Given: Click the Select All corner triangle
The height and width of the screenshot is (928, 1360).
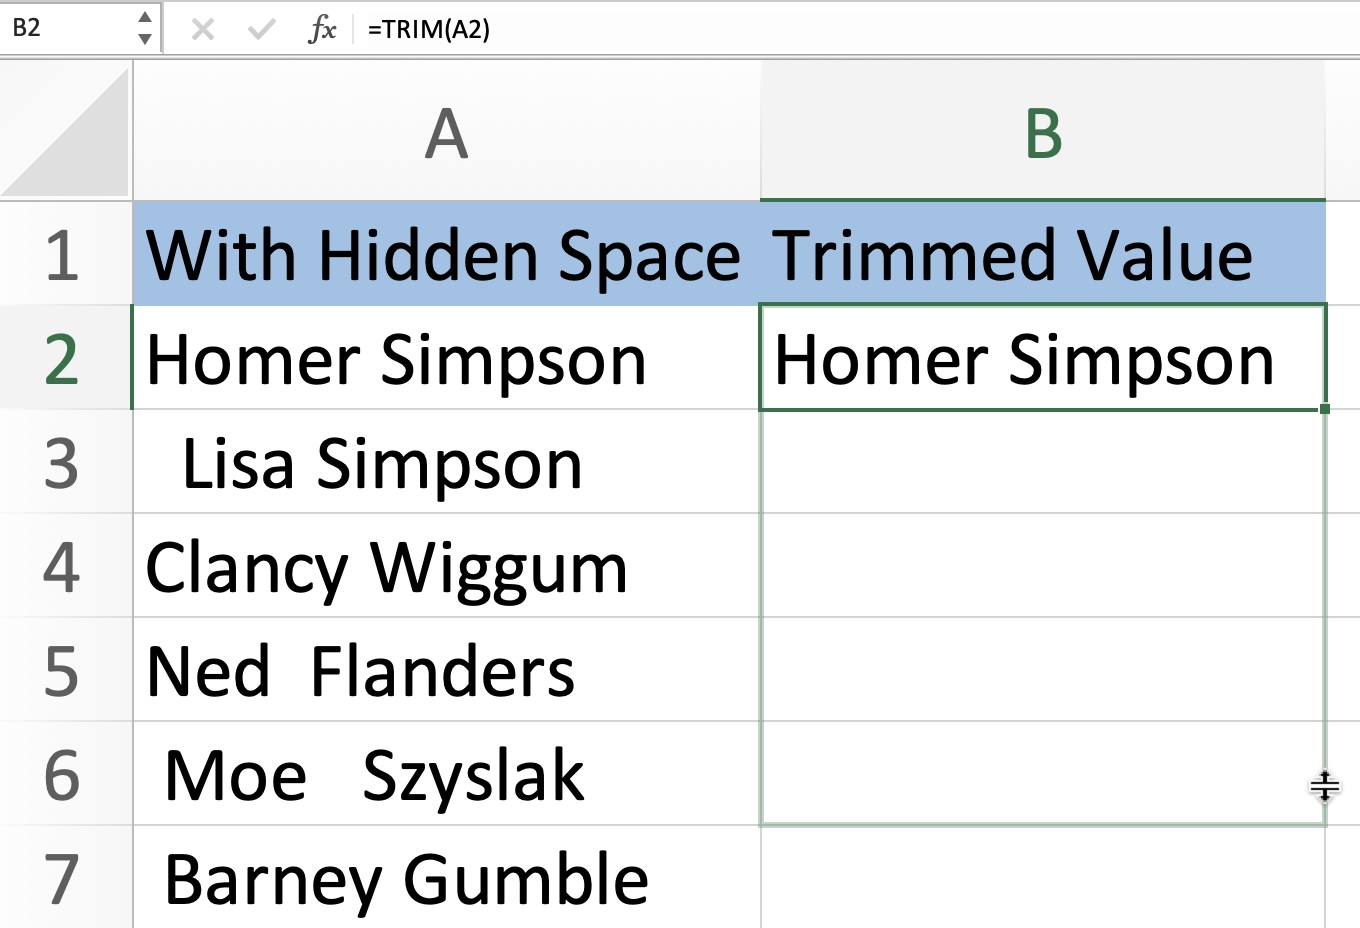Looking at the screenshot, I should pyautogui.click(x=66, y=131).
